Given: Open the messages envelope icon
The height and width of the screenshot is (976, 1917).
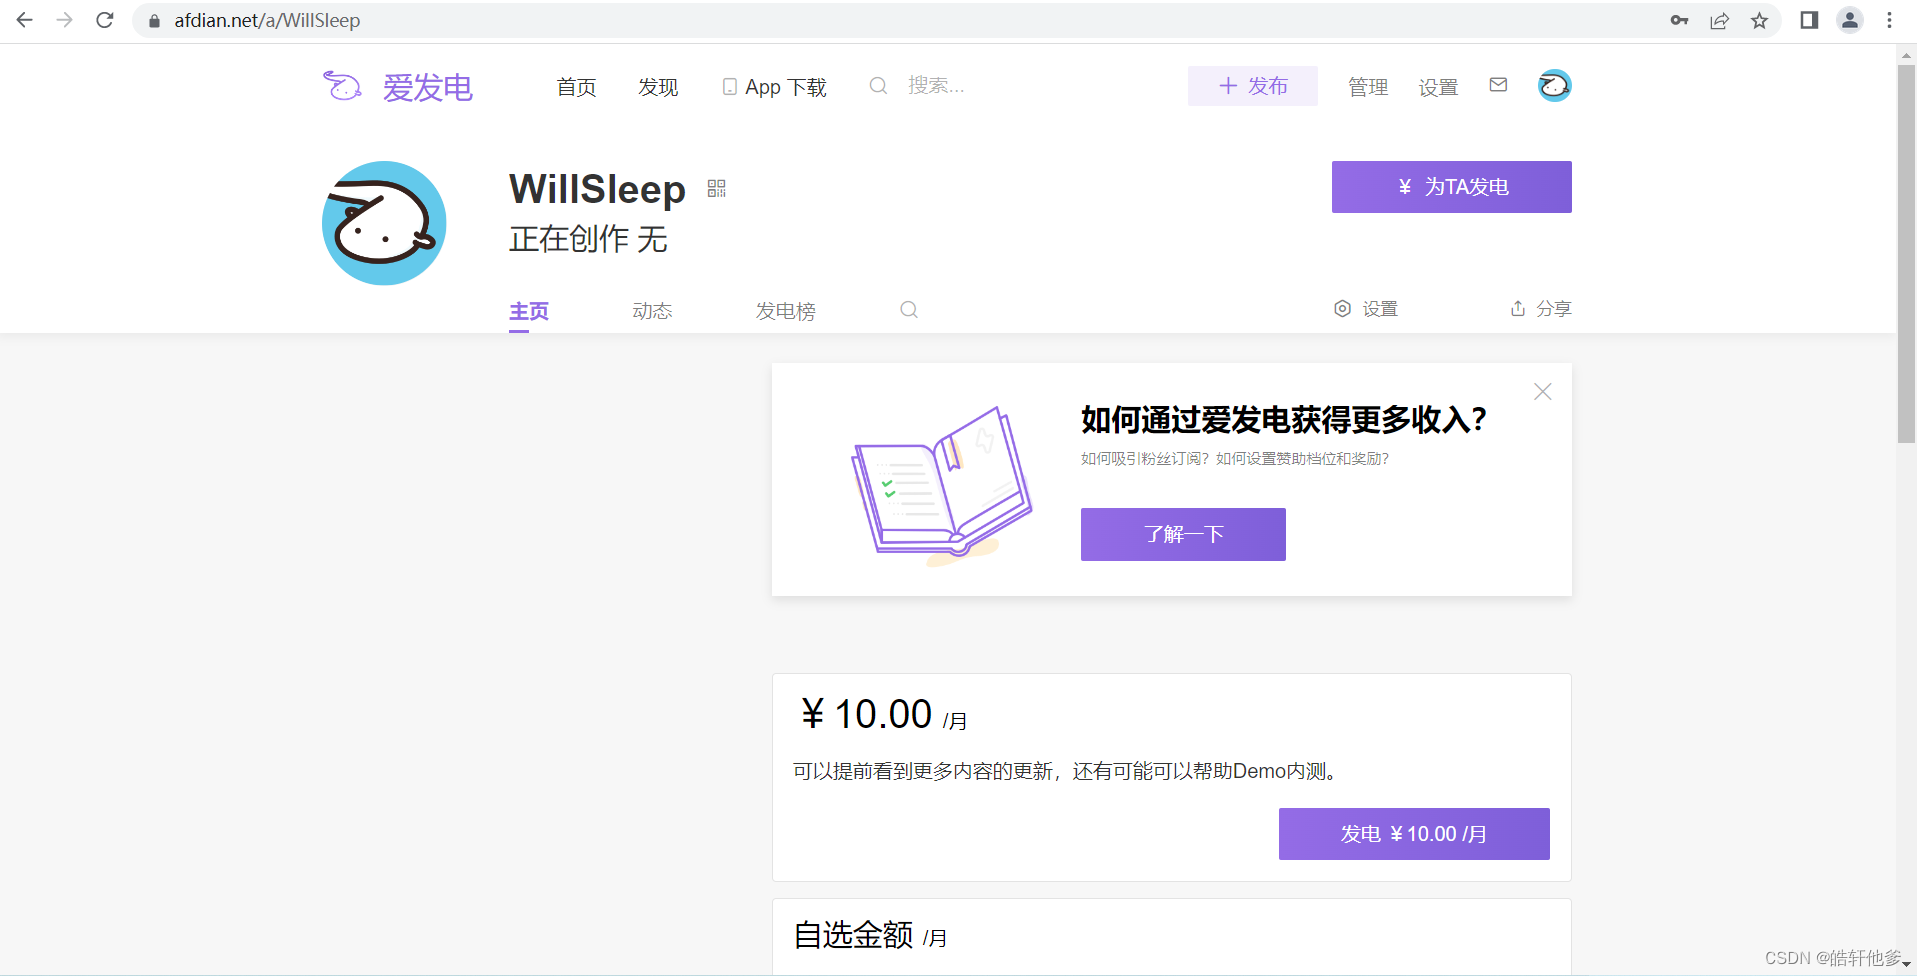Looking at the screenshot, I should pos(1498,85).
